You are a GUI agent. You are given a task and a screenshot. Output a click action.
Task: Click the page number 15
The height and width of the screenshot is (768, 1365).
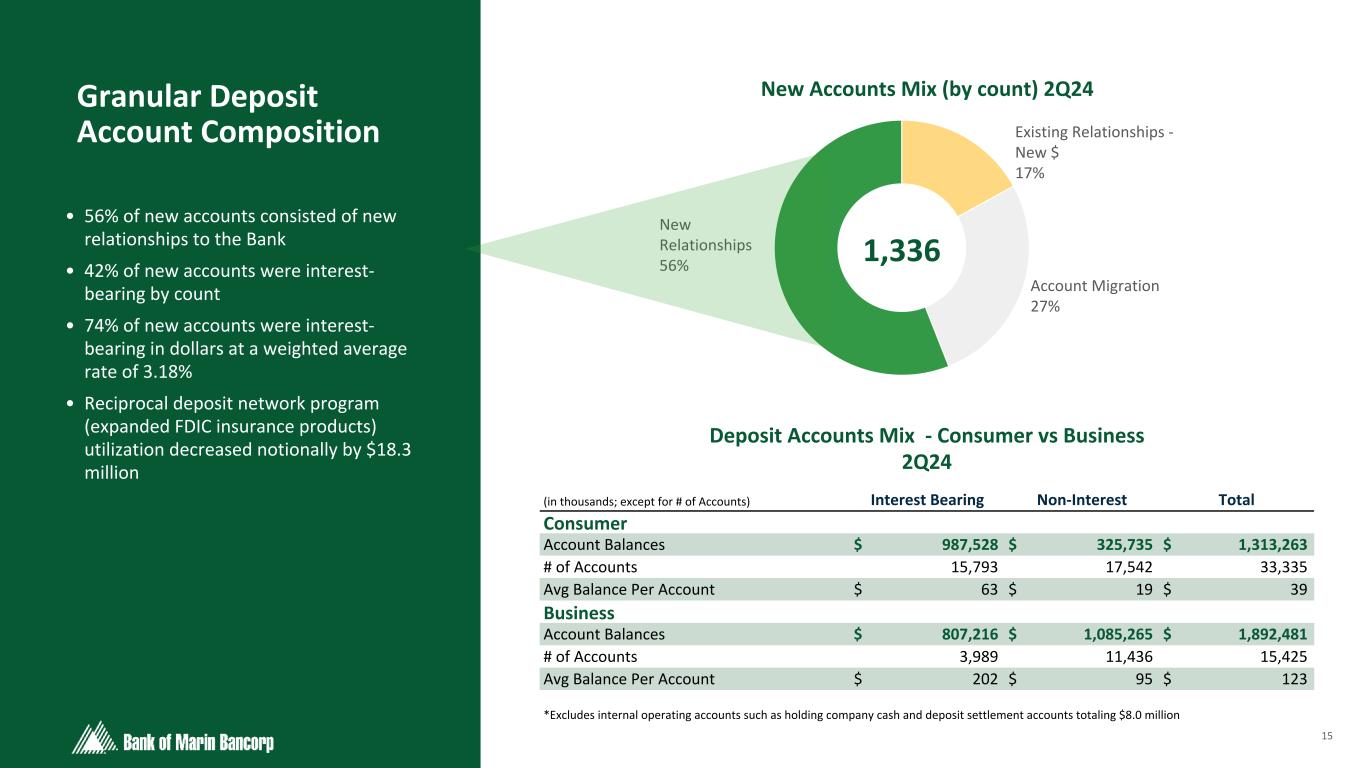[1327, 737]
